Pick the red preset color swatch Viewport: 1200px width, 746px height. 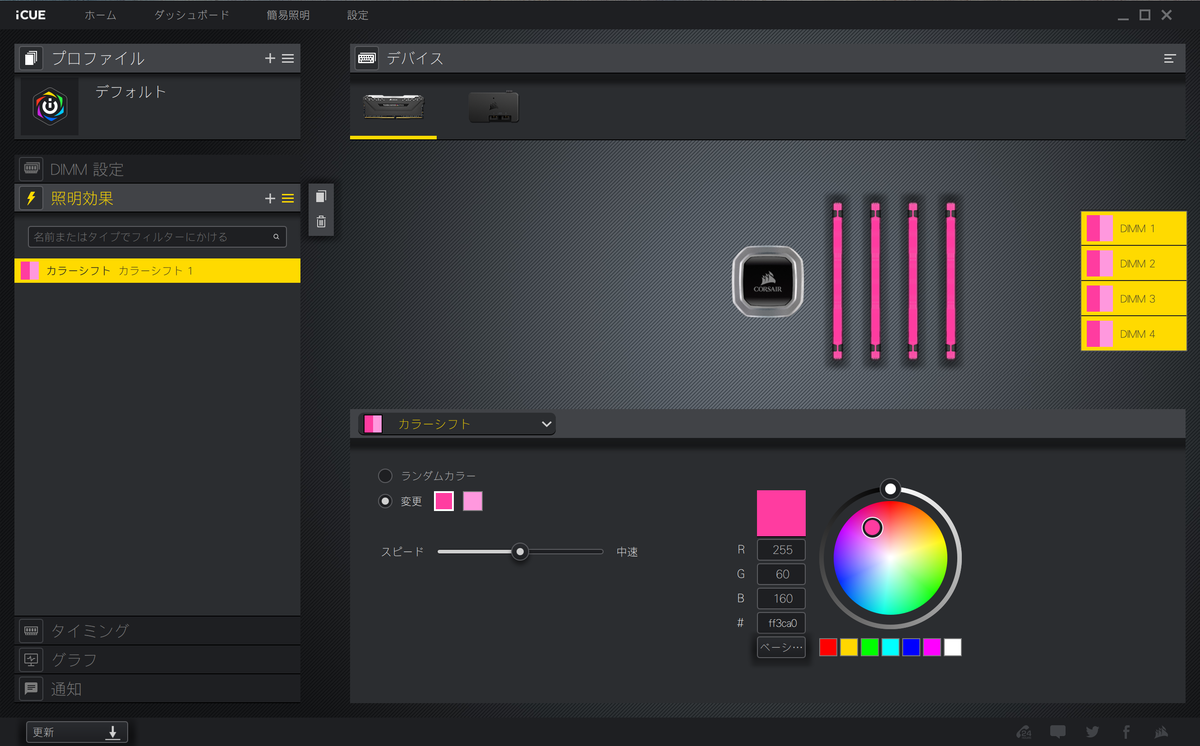coord(827,647)
